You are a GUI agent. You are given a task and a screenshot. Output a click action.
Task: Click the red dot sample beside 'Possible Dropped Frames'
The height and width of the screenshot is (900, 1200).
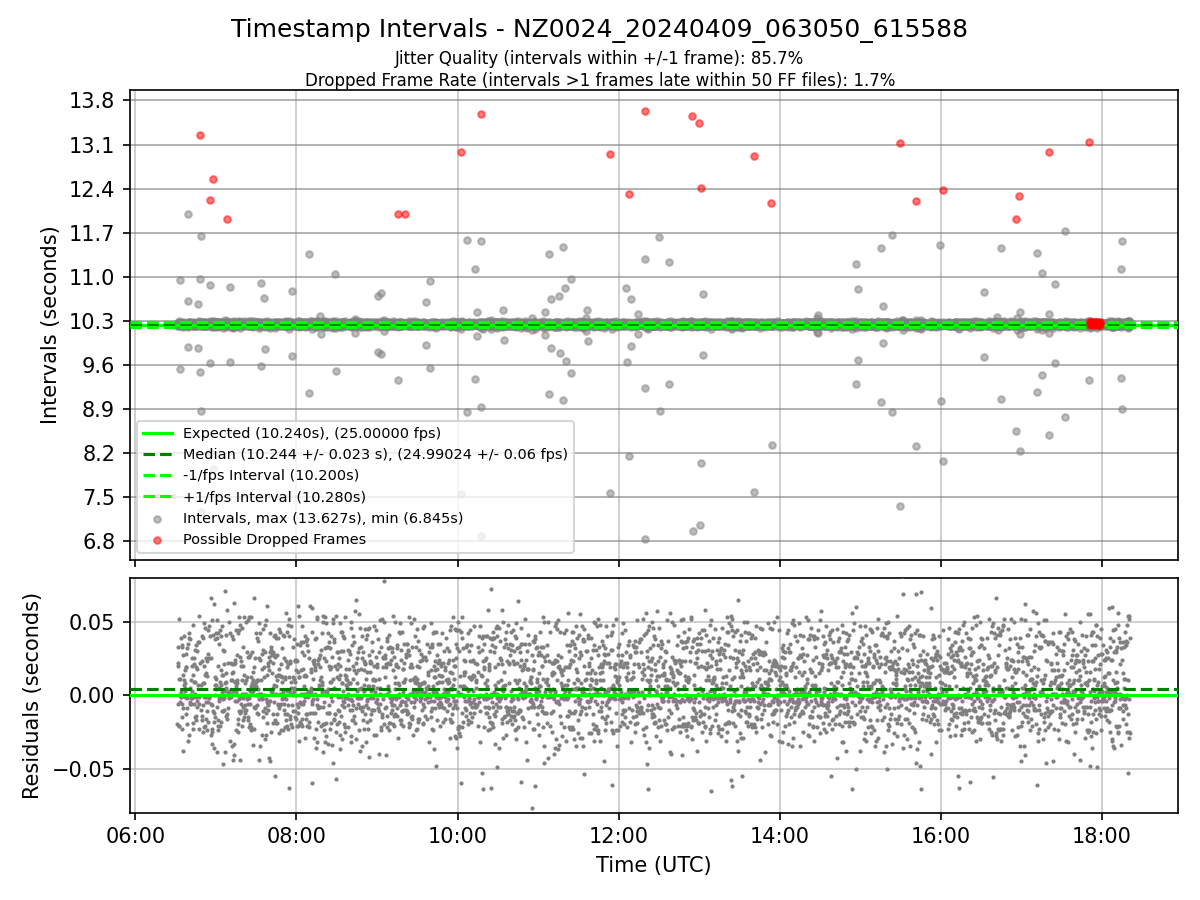pos(157,539)
